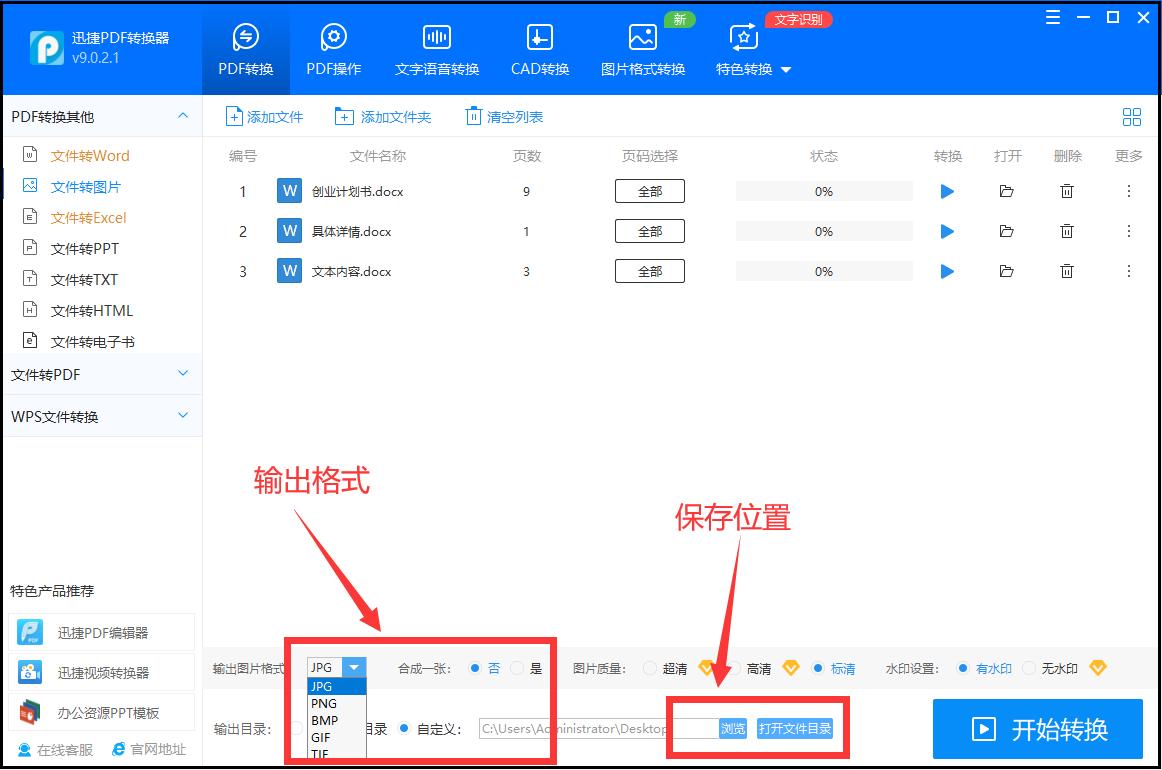Image resolution: width=1162 pixels, height=770 pixels.
Task: Open output folder icon for 具体详情.docx
Action: coord(1006,231)
